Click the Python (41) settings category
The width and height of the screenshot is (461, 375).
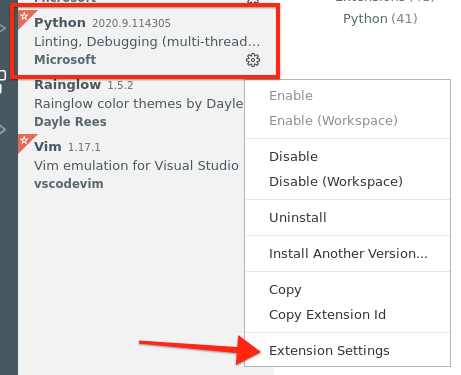click(x=380, y=19)
